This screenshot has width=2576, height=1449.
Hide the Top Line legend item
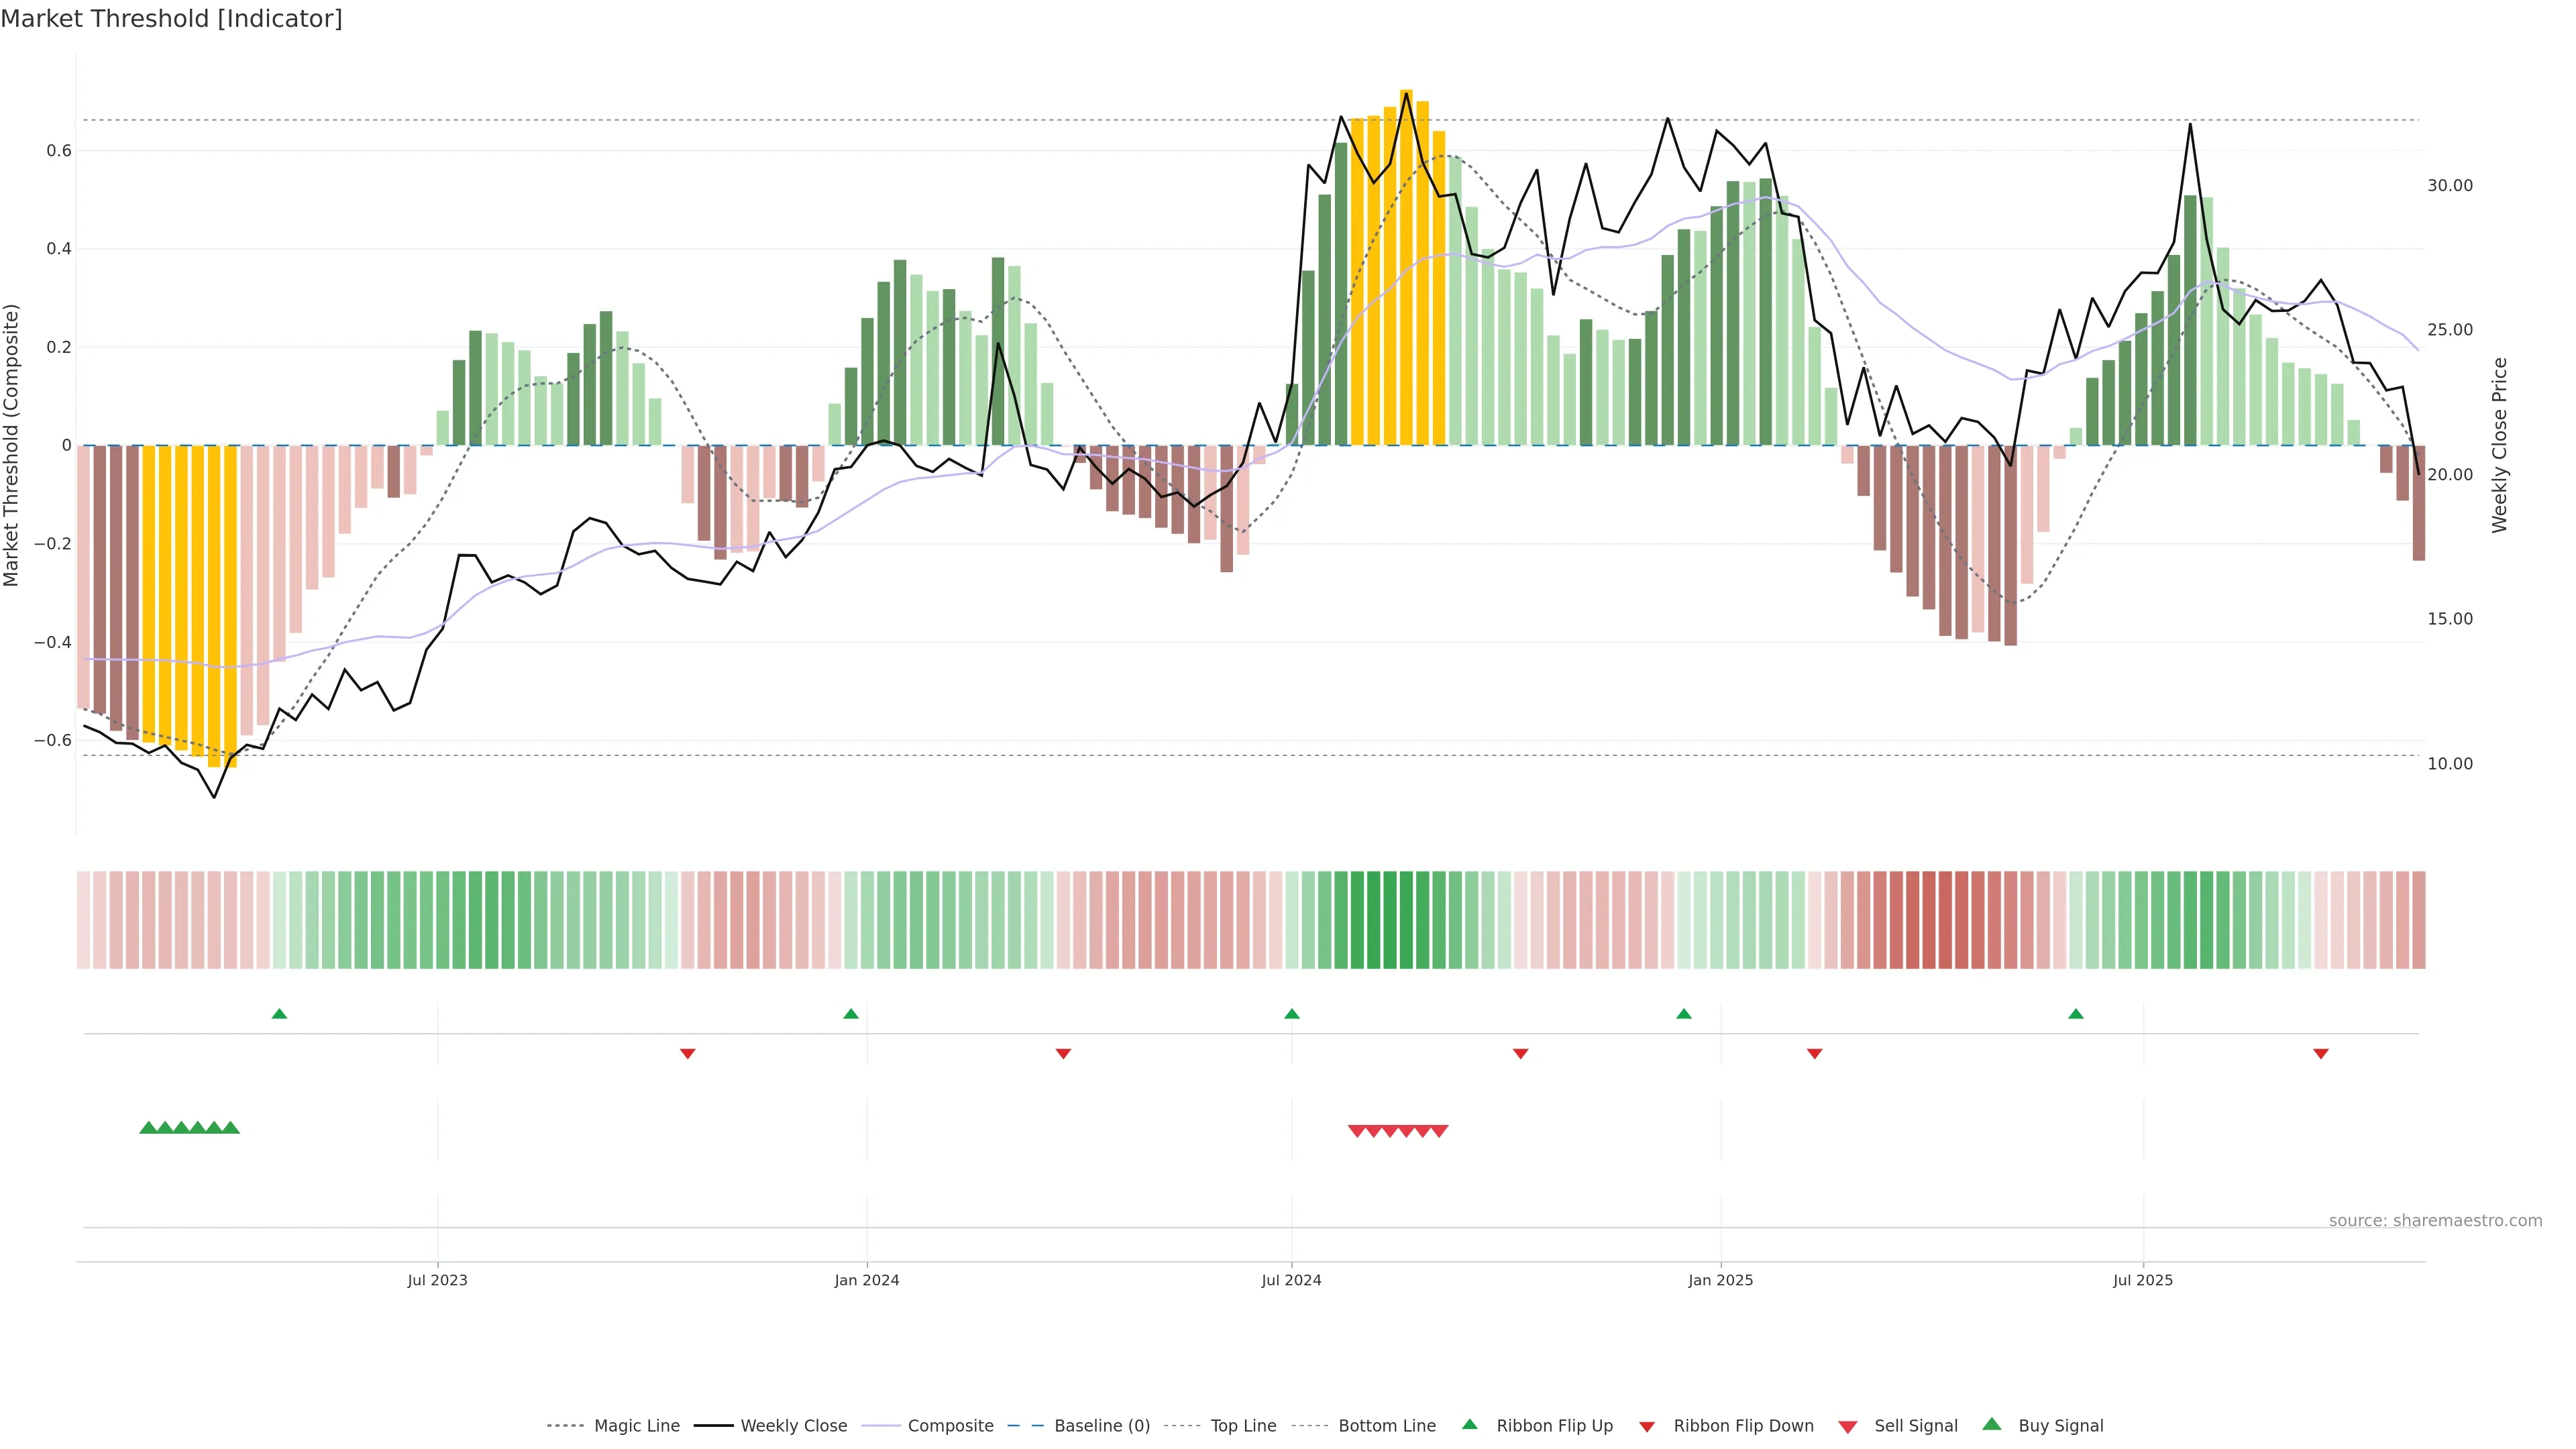pos(1243,1426)
